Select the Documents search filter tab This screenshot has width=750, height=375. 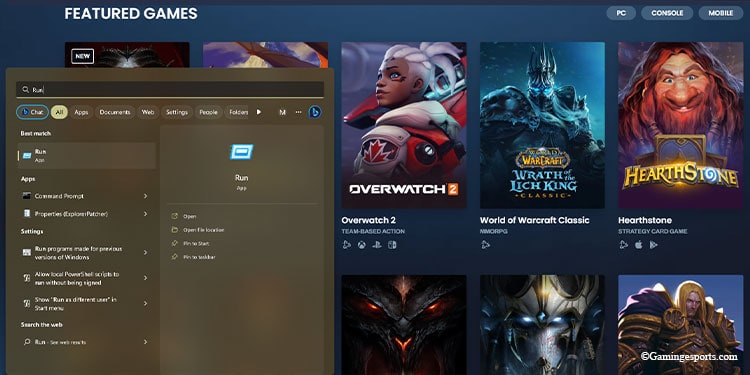pyautogui.click(x=115, y=112)
